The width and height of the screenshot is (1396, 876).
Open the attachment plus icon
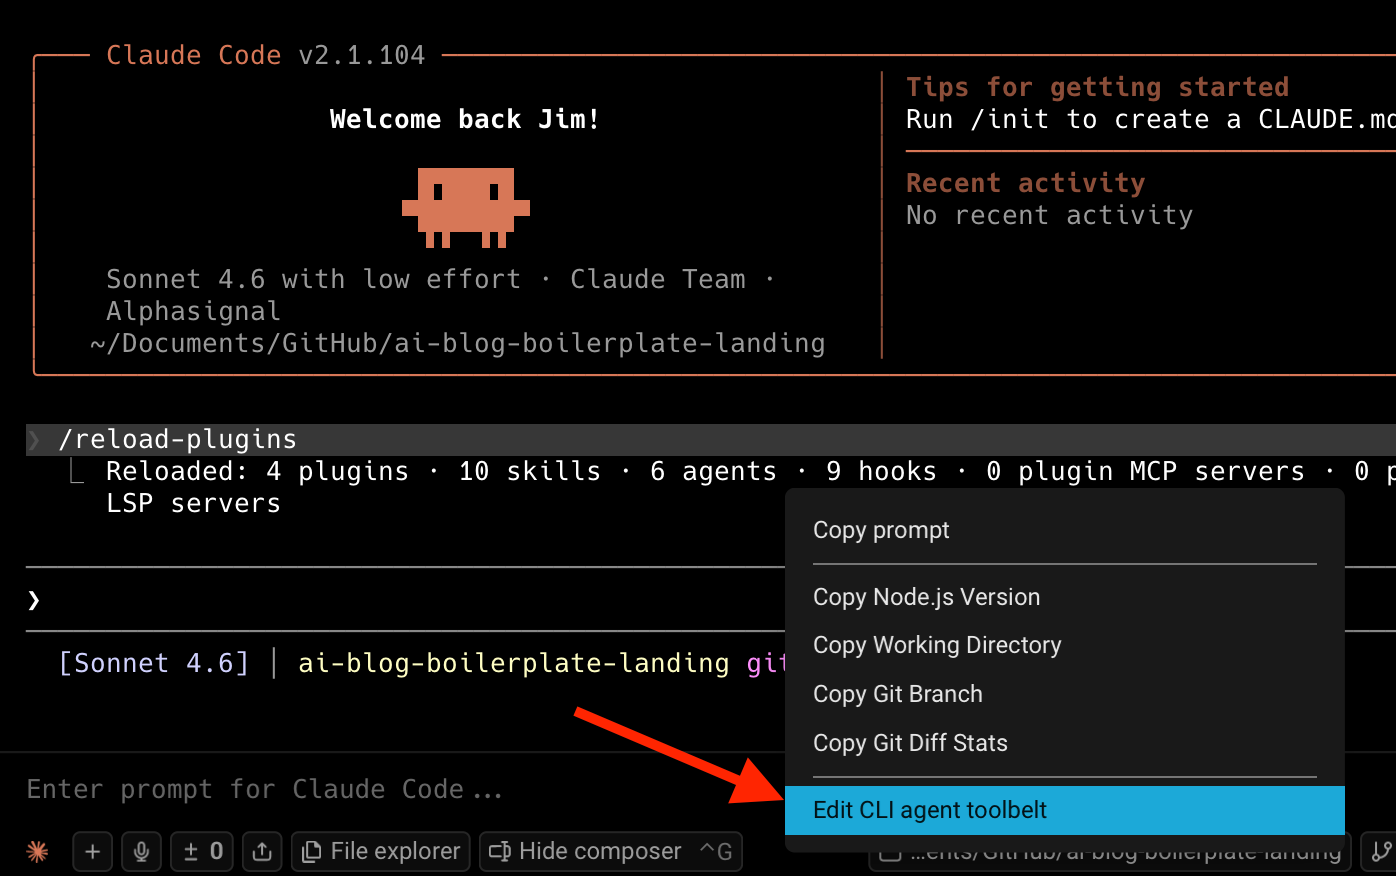92,851
